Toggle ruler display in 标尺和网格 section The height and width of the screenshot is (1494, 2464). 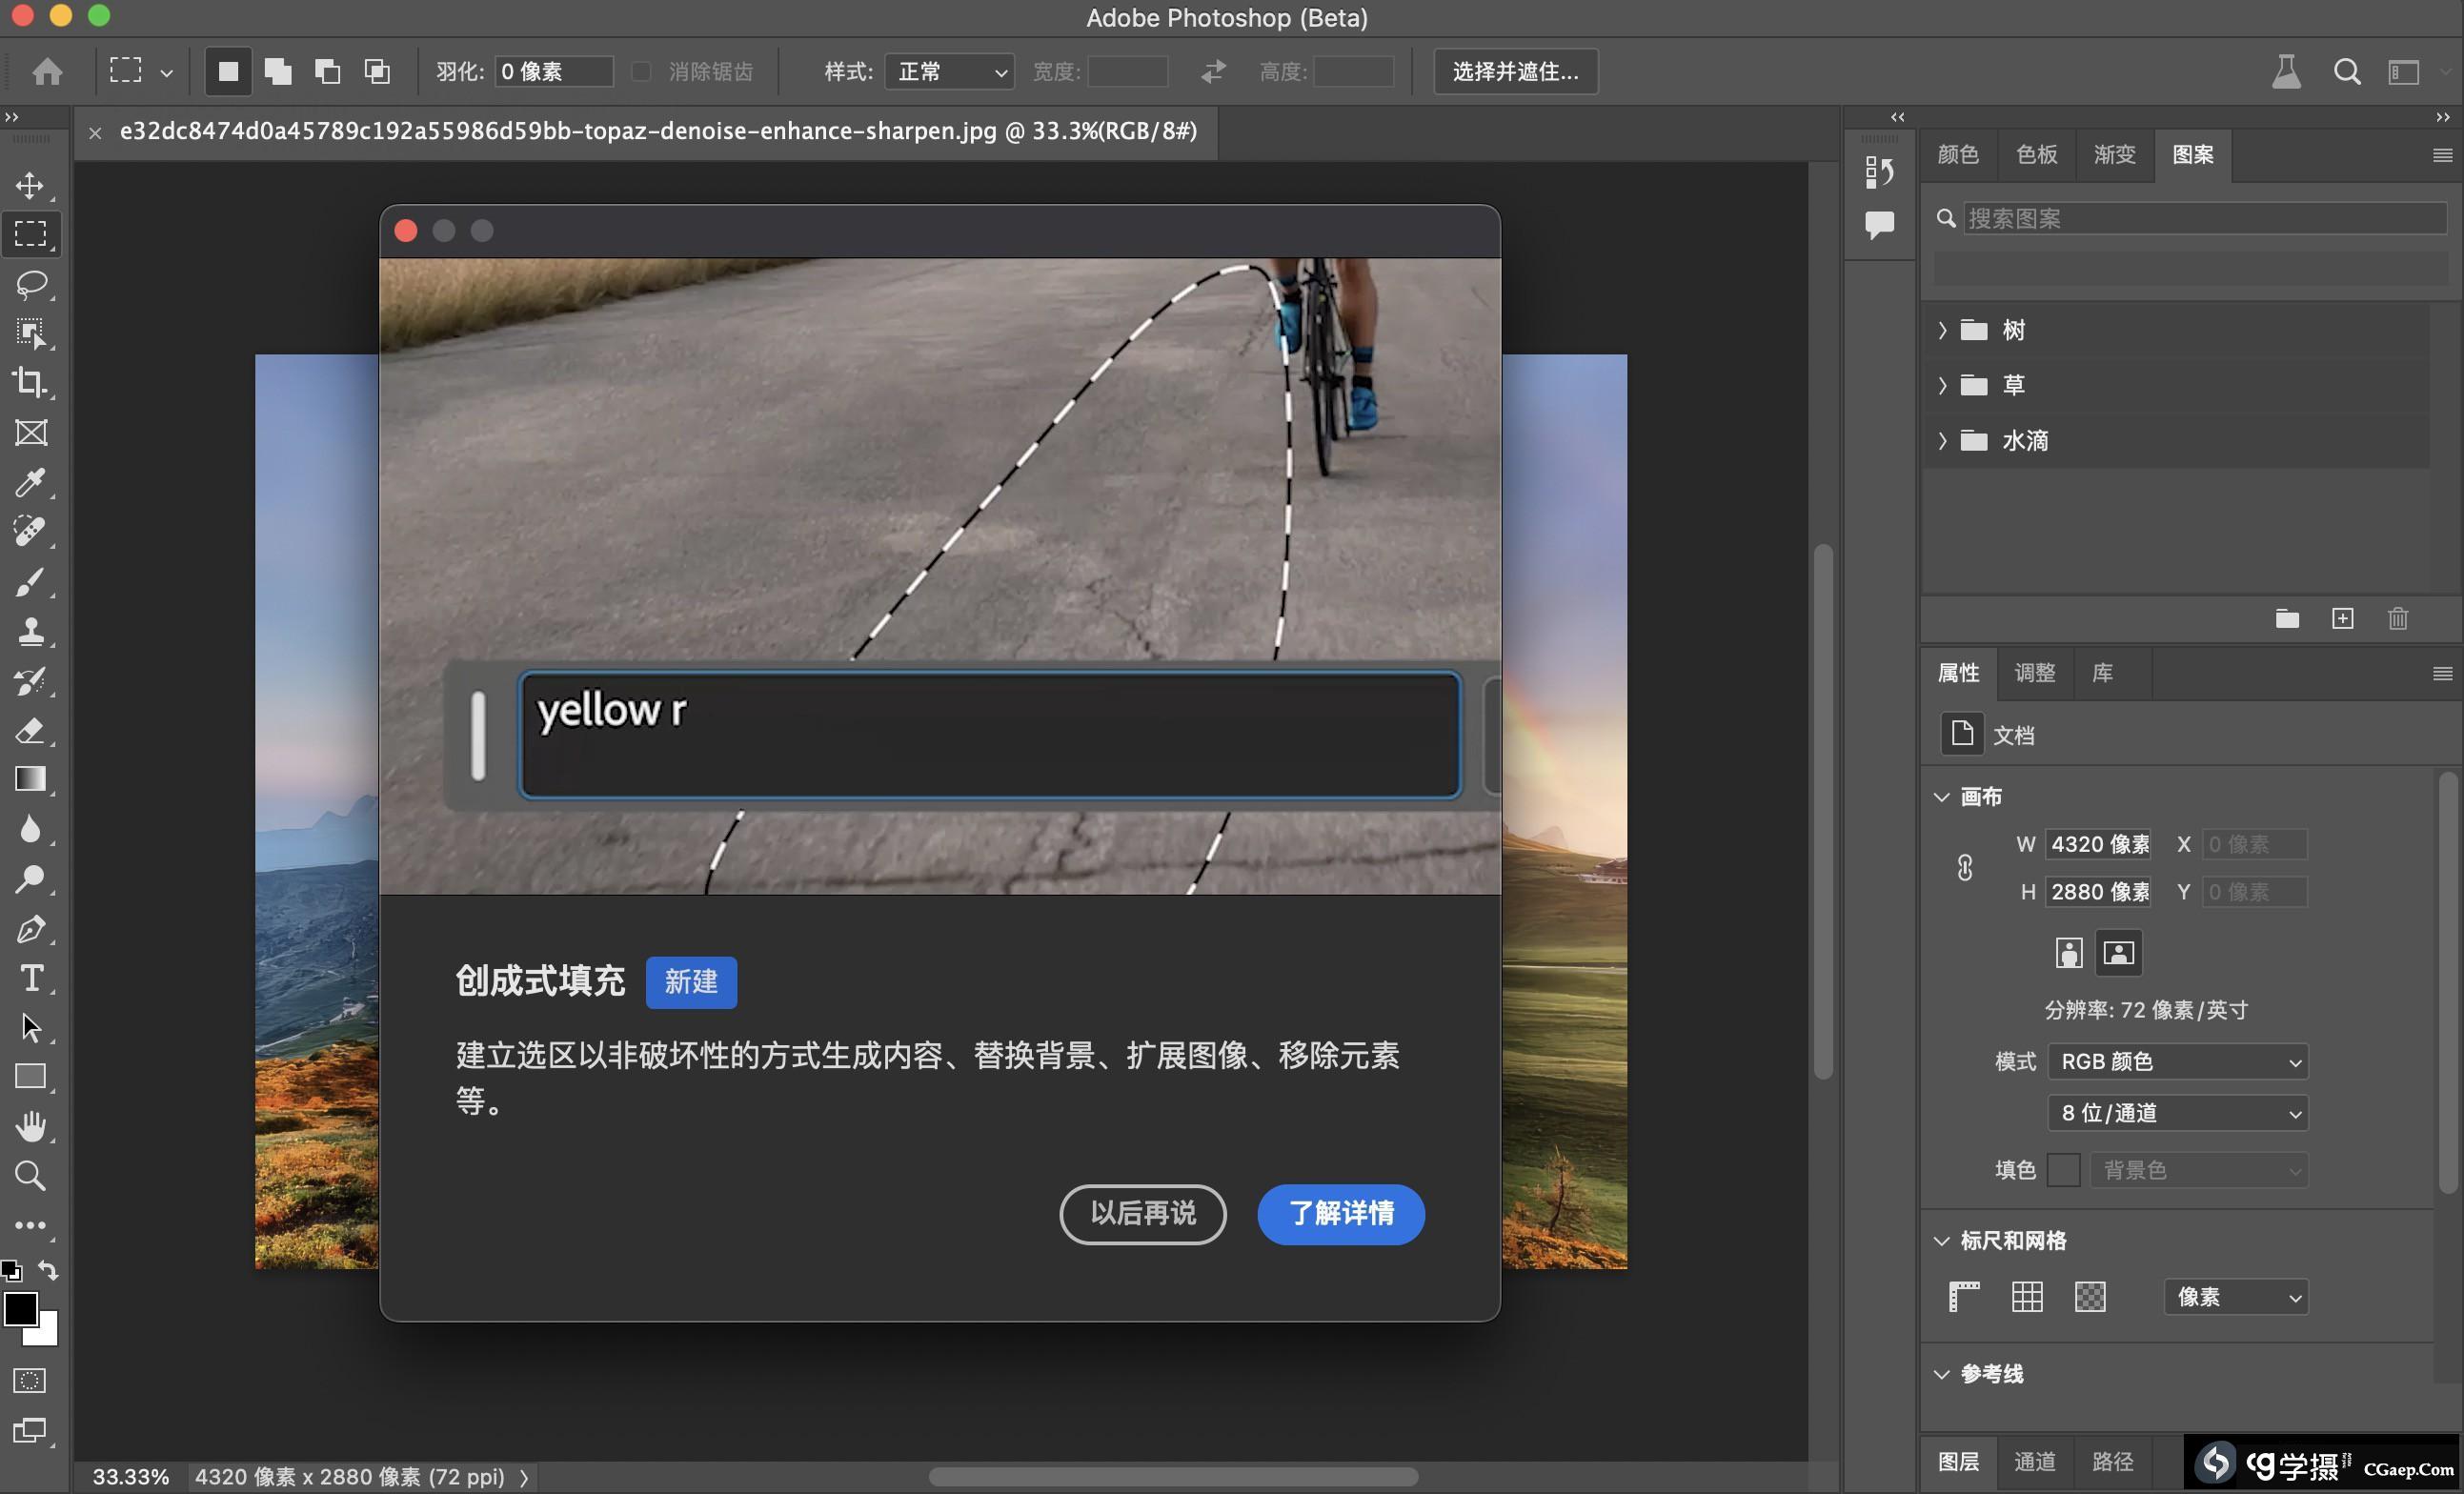coord(1964,1297)
